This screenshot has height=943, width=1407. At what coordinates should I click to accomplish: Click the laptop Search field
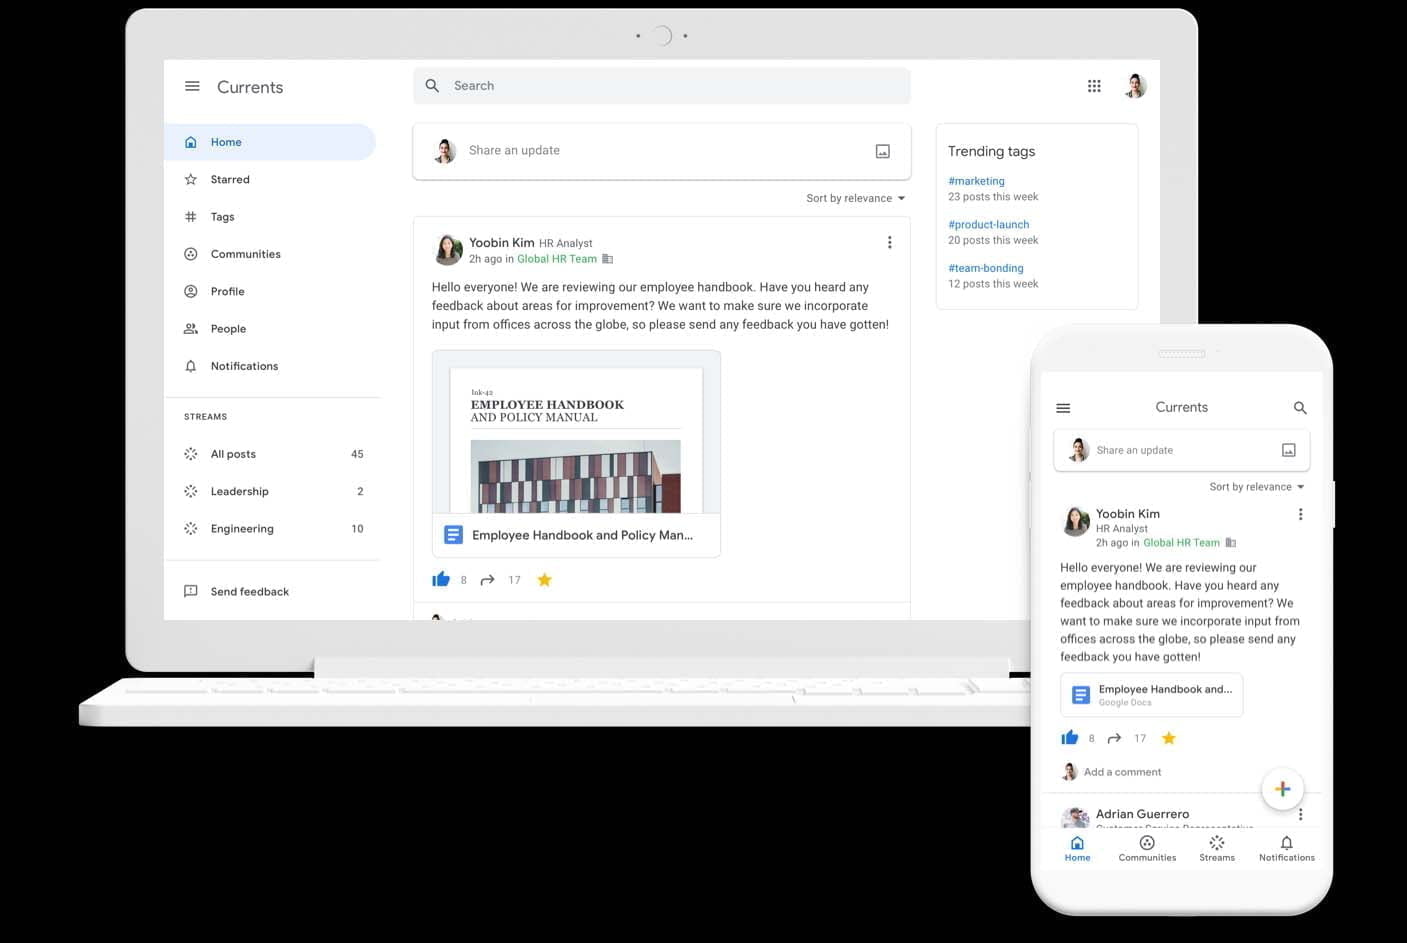(x=661, y=86)
